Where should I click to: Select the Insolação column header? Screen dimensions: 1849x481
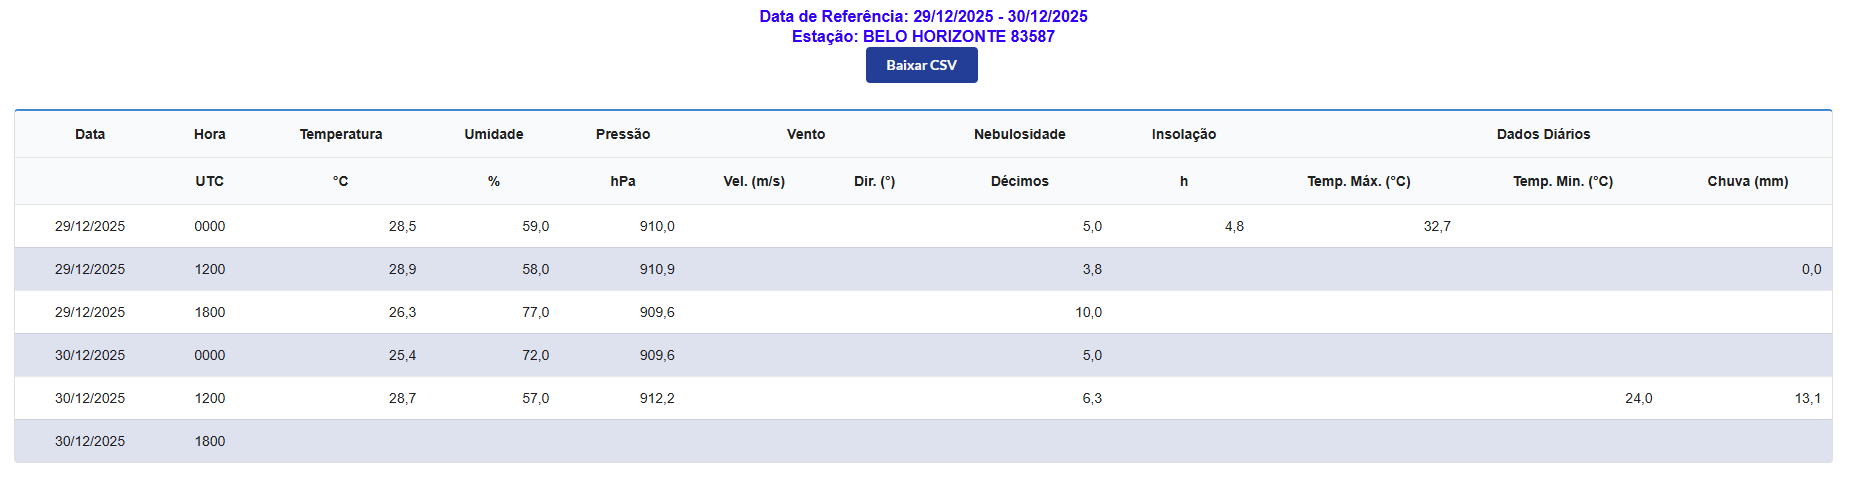(x=1183, y=134)
